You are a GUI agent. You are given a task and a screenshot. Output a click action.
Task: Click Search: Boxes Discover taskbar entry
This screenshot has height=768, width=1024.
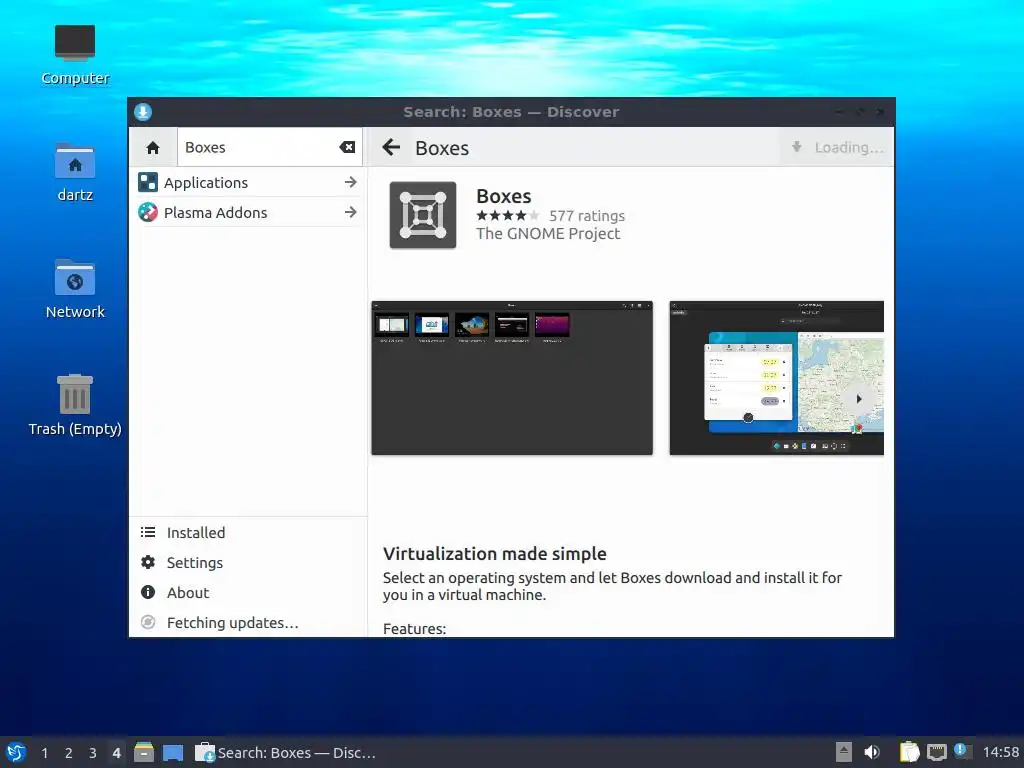(x=286, y=753)
